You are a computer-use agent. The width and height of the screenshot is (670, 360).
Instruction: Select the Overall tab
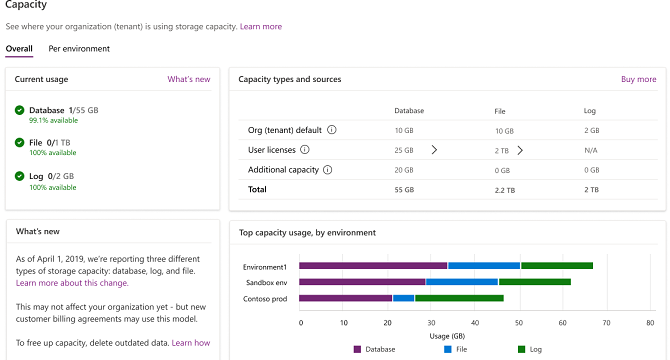(x=19, y=49)
